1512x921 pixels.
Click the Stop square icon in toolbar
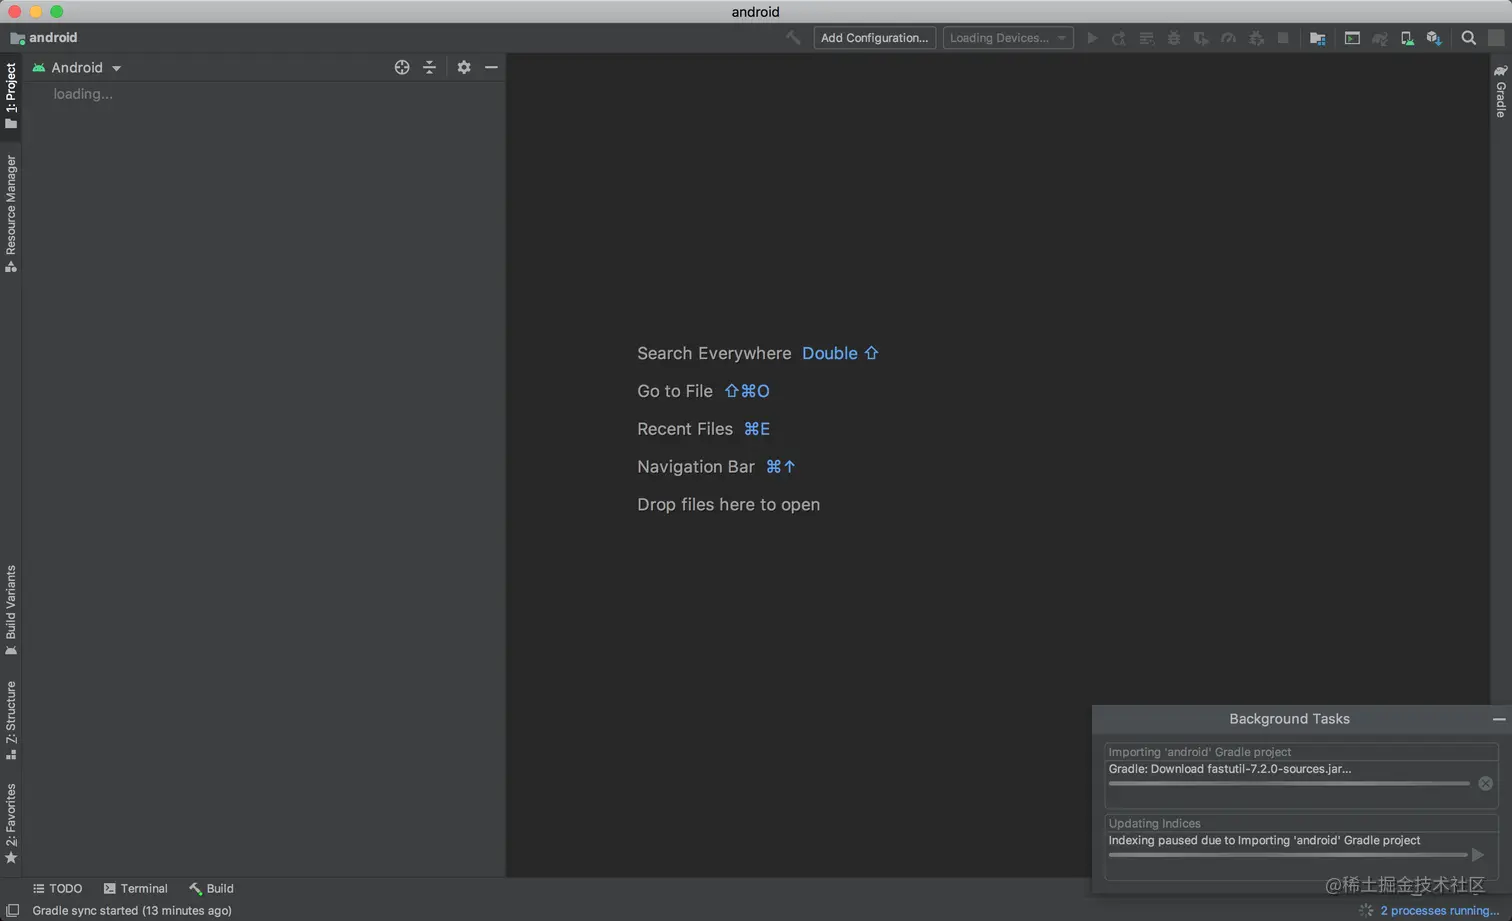coord(1283,38)
